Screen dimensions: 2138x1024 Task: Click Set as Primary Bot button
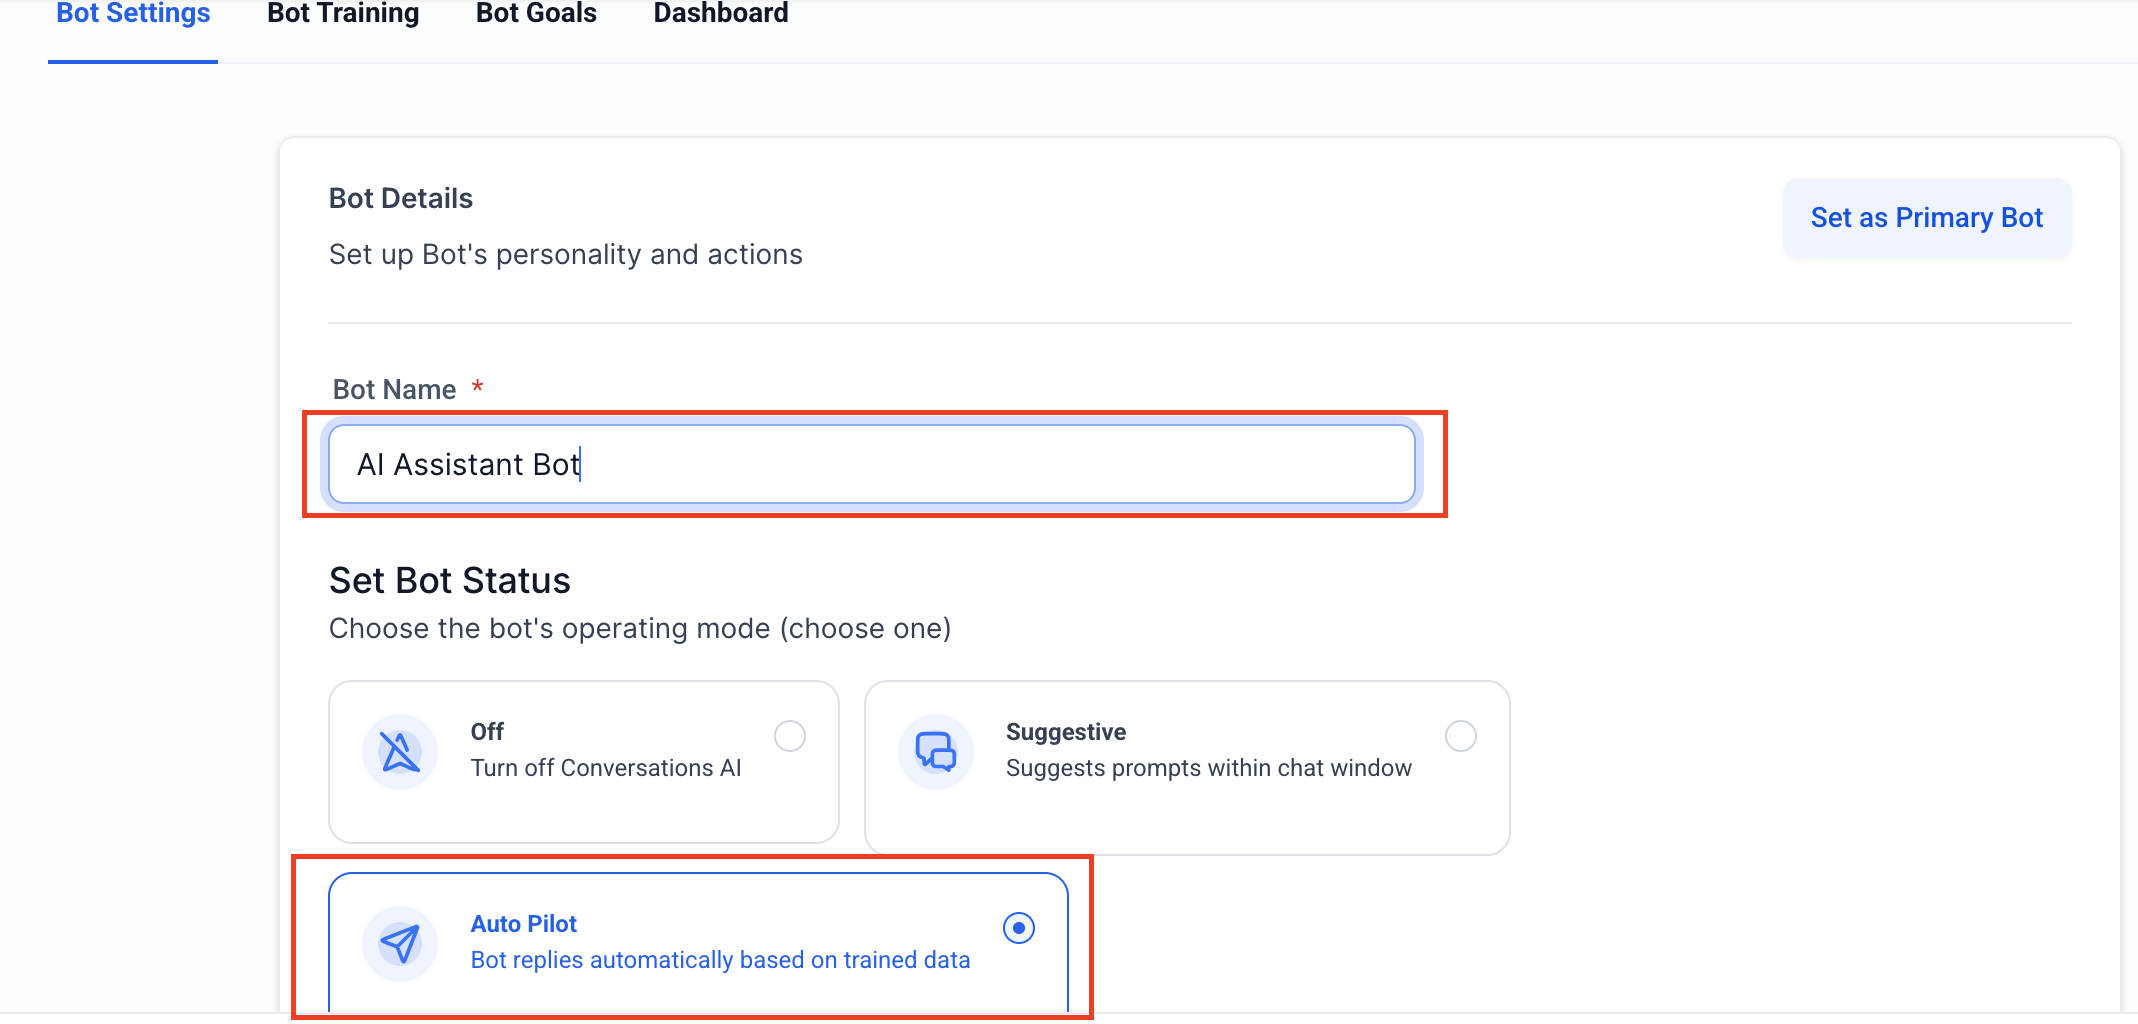1927,218
